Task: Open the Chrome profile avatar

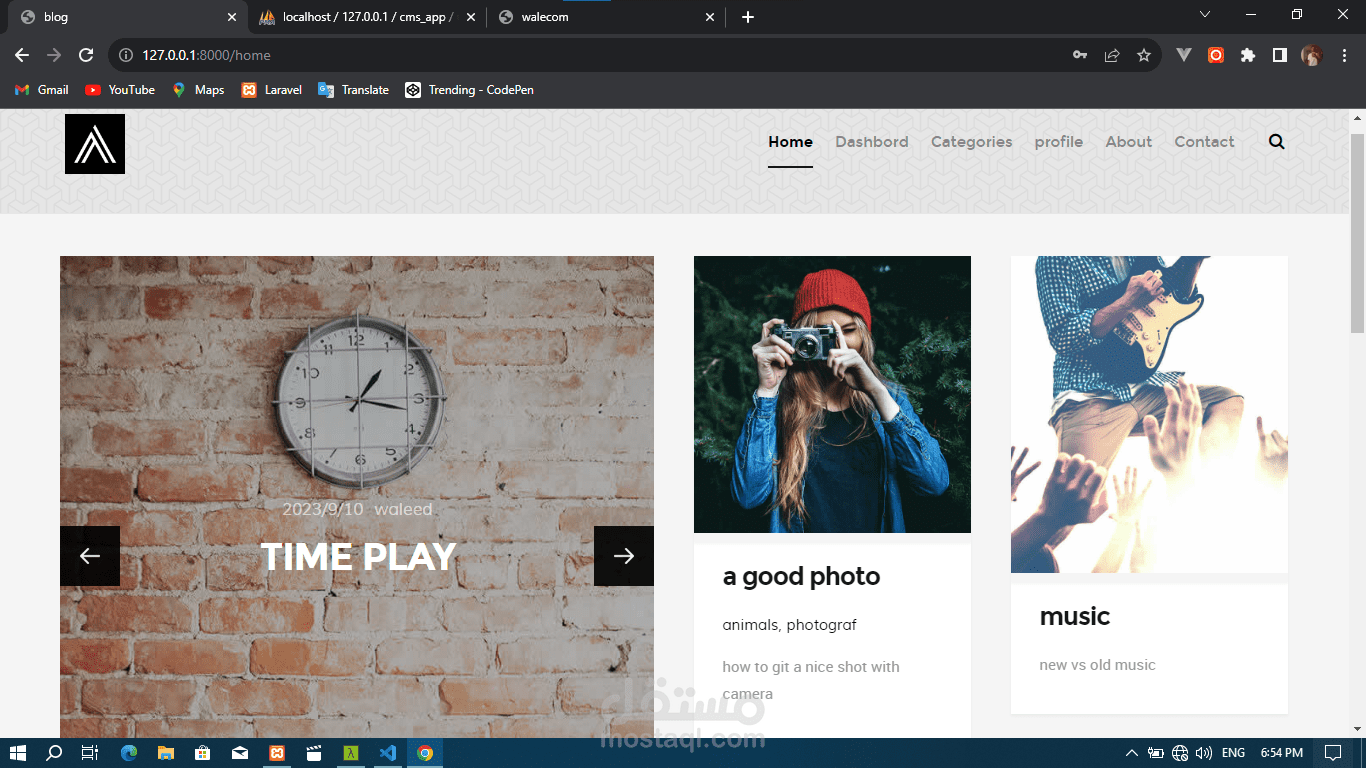Action: point(1311,55)
